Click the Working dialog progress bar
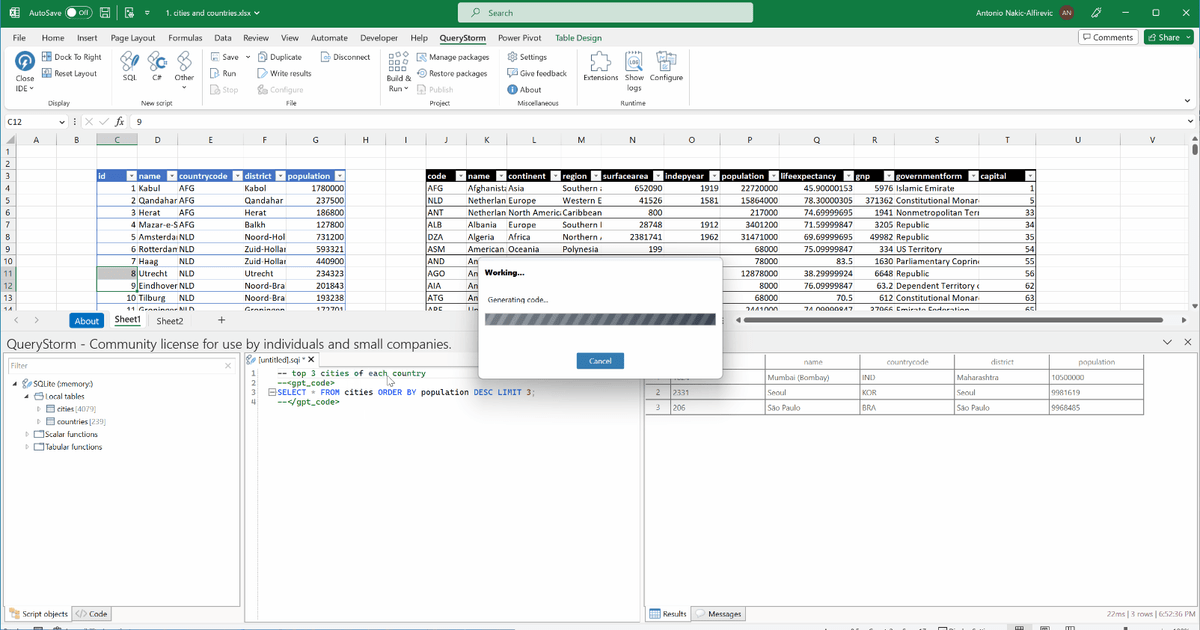1200x630 pixels. 598,319
